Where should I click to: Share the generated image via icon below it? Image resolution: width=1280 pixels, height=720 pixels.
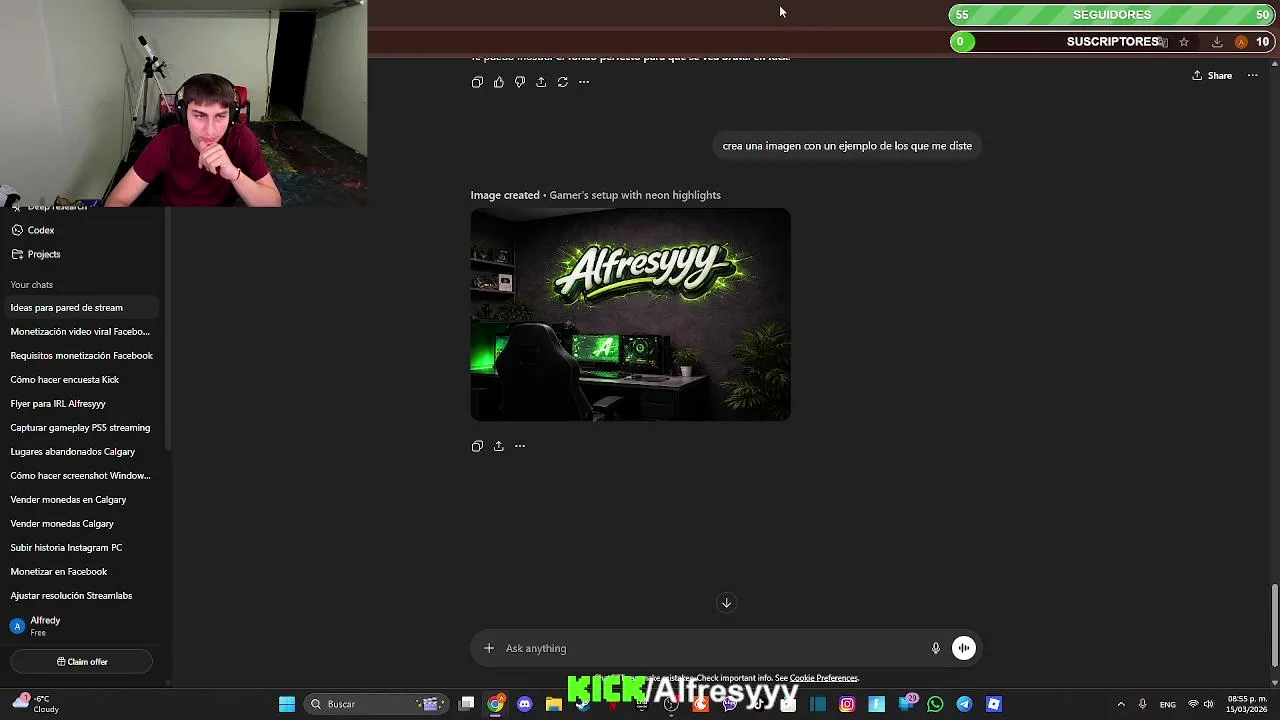499,446
